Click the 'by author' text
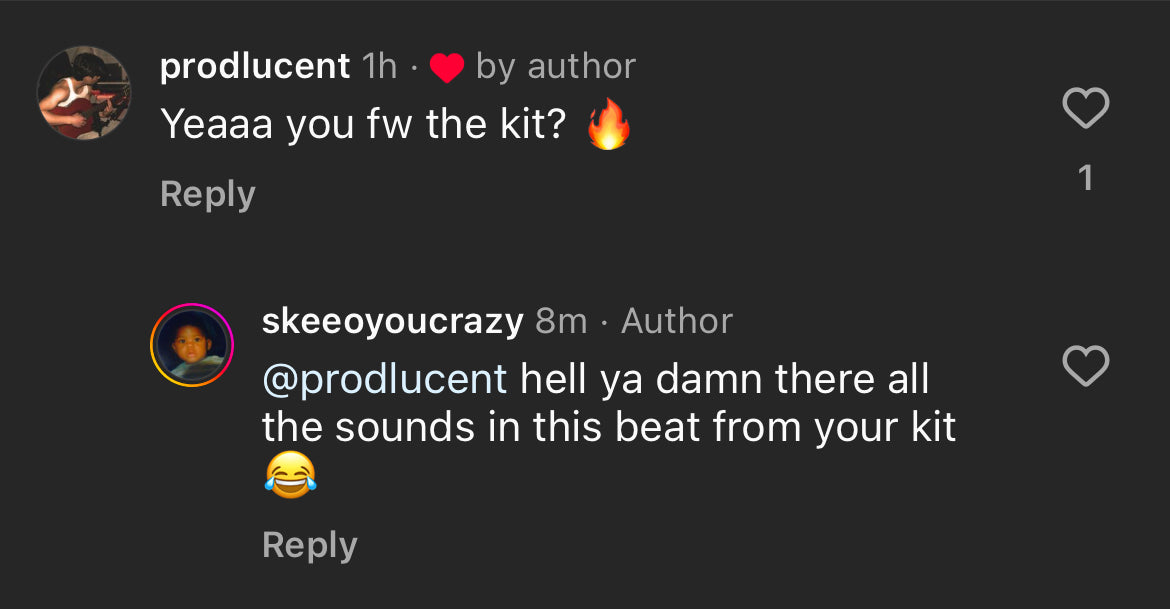This screenshot has width=1170, height=609. pos(555,67)
